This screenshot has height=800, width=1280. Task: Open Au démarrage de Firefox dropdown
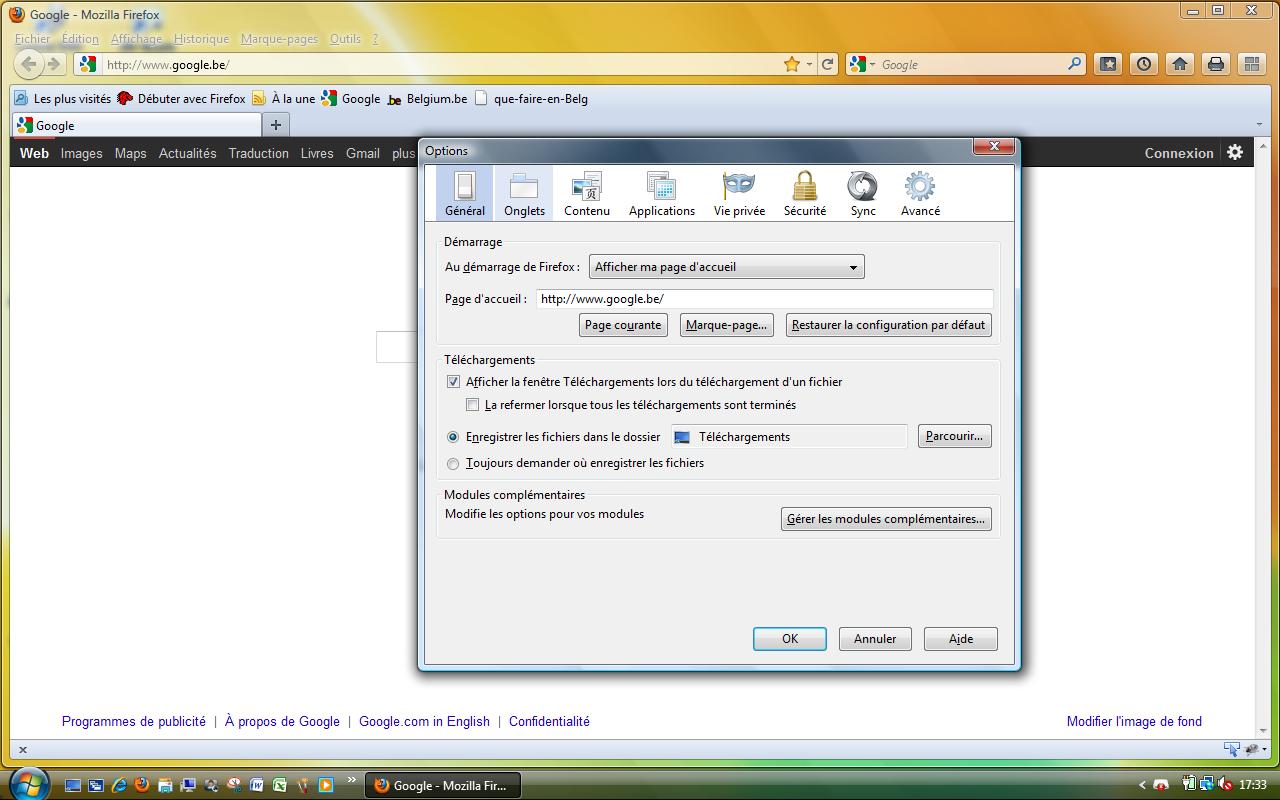click(726, 267)
